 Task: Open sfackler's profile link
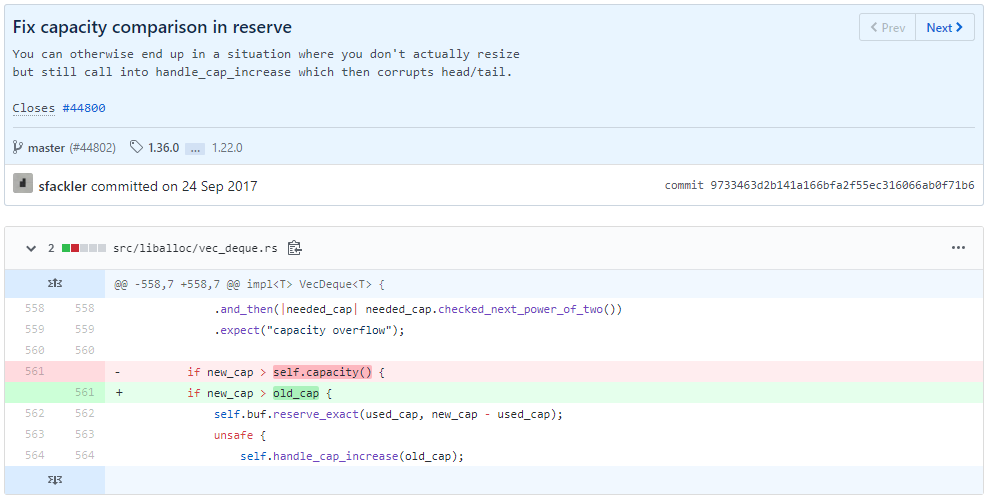63,186
